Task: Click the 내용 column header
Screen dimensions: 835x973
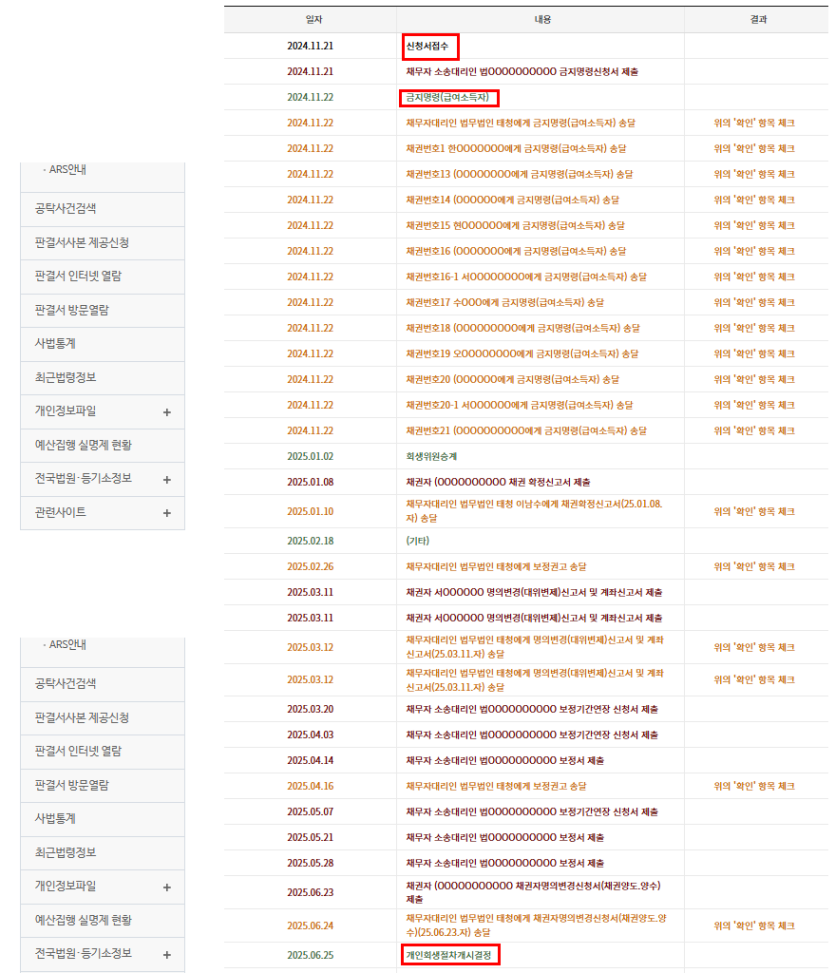Action: [542, 20]
